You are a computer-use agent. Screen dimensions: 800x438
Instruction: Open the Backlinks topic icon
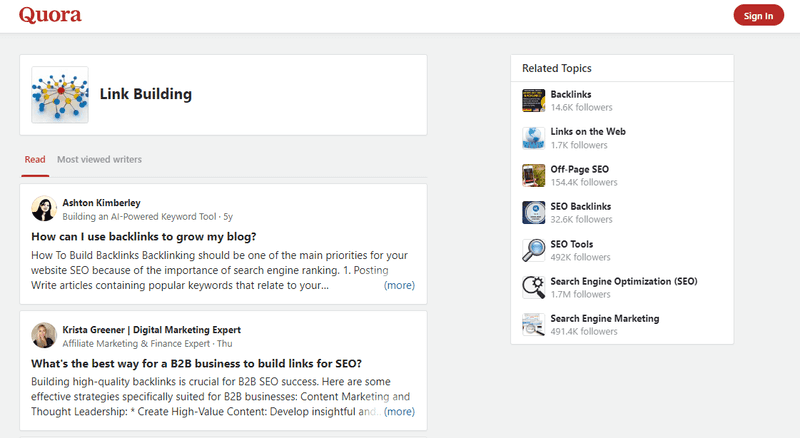(x=533, y=101)
